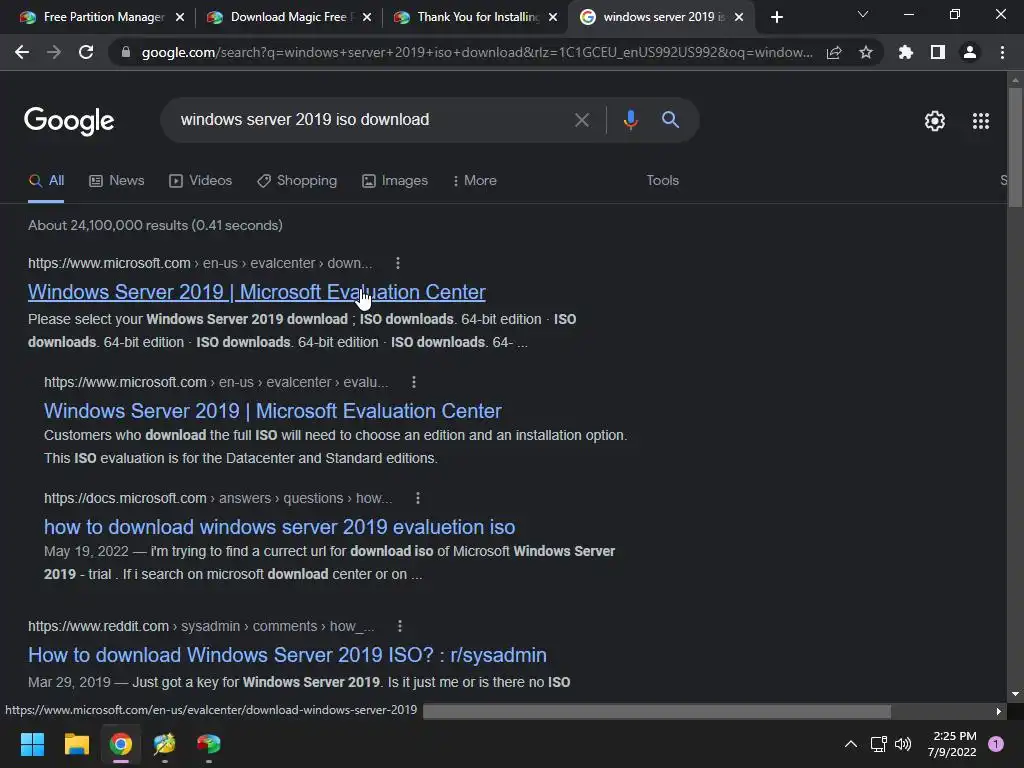Viewport: 1024px width, 768px height.
Task: Clear the search box with the X
Action: (581, 120)
